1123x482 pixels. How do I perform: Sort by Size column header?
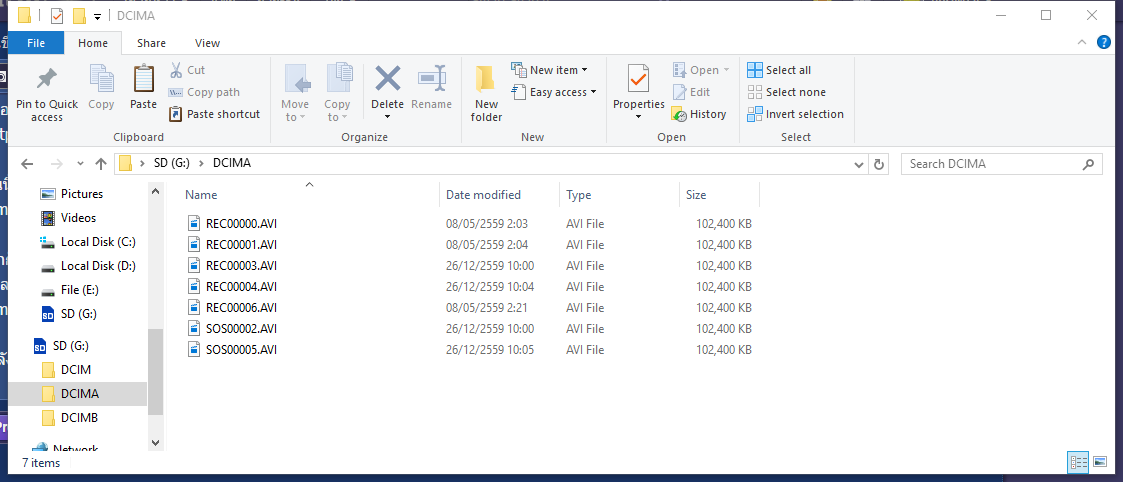(x=696, y=195)
